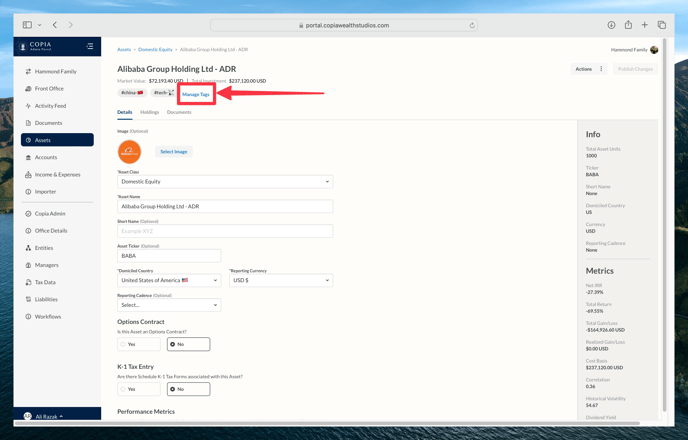688x440 pixels.
Task: Reload the page with the refresh icon
Action: 472,25
